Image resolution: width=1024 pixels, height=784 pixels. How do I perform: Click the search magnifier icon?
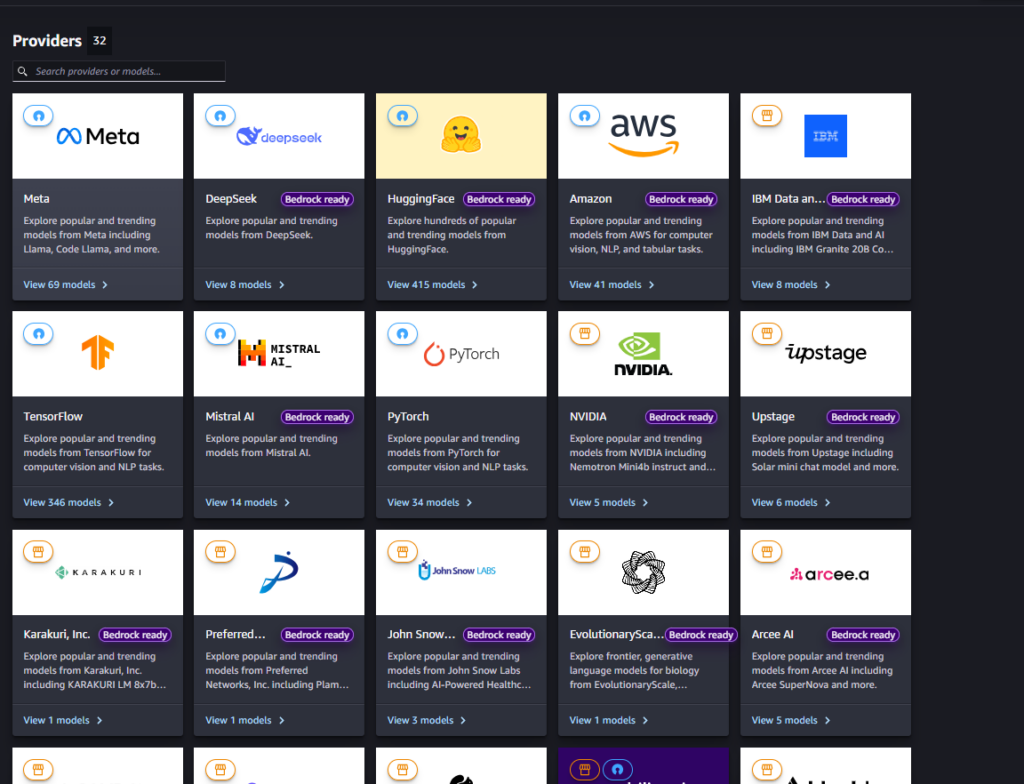click(x=22, y=71)
